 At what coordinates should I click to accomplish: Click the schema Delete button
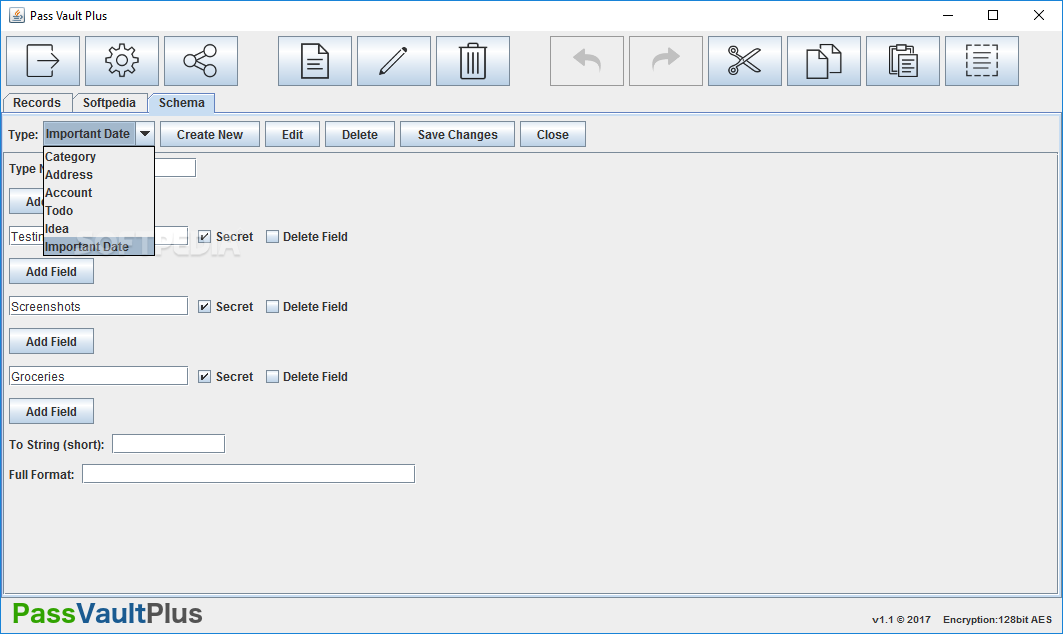[359, 134]
